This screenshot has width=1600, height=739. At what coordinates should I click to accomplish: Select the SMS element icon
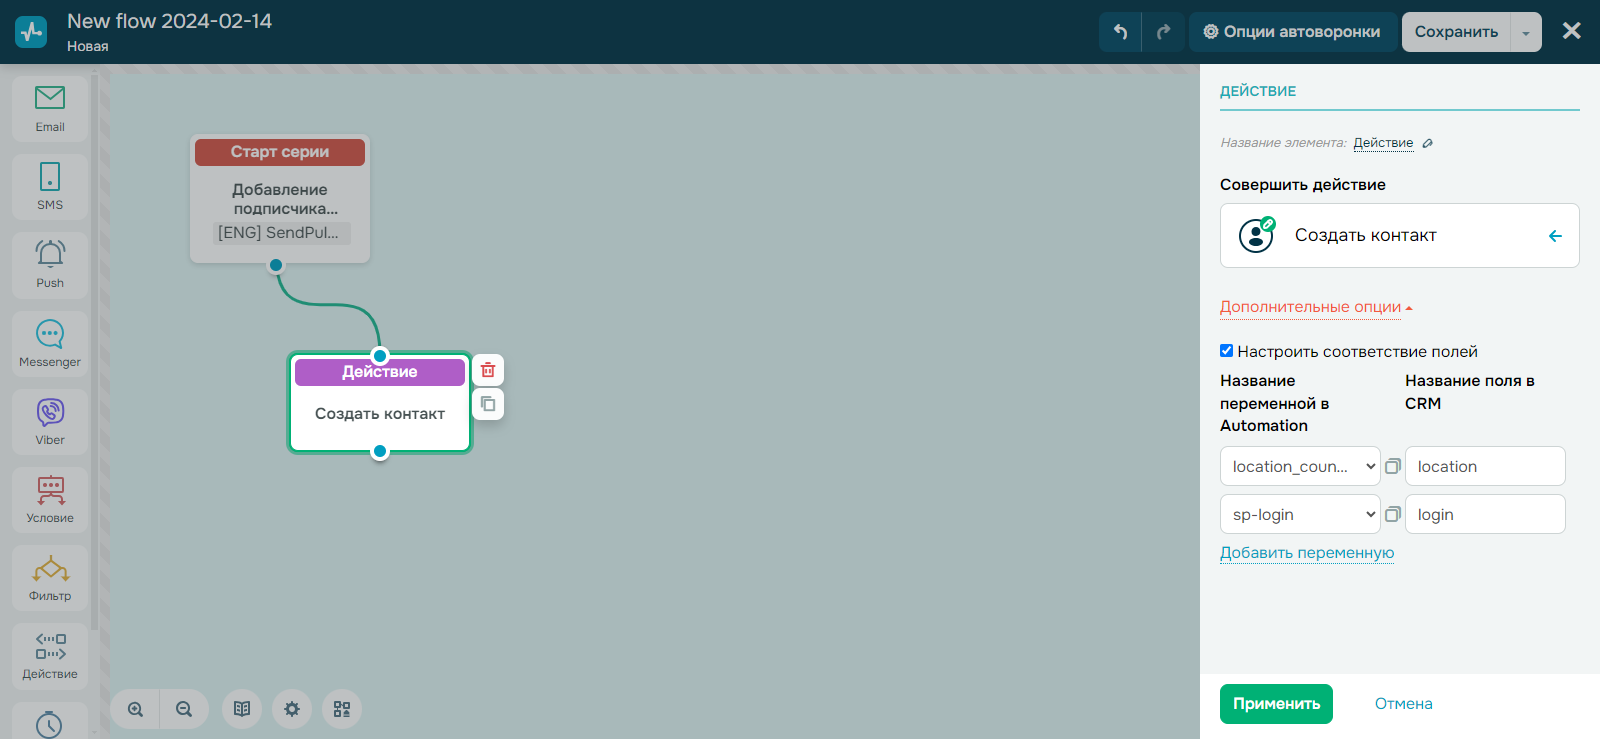[x=50, y=186]
